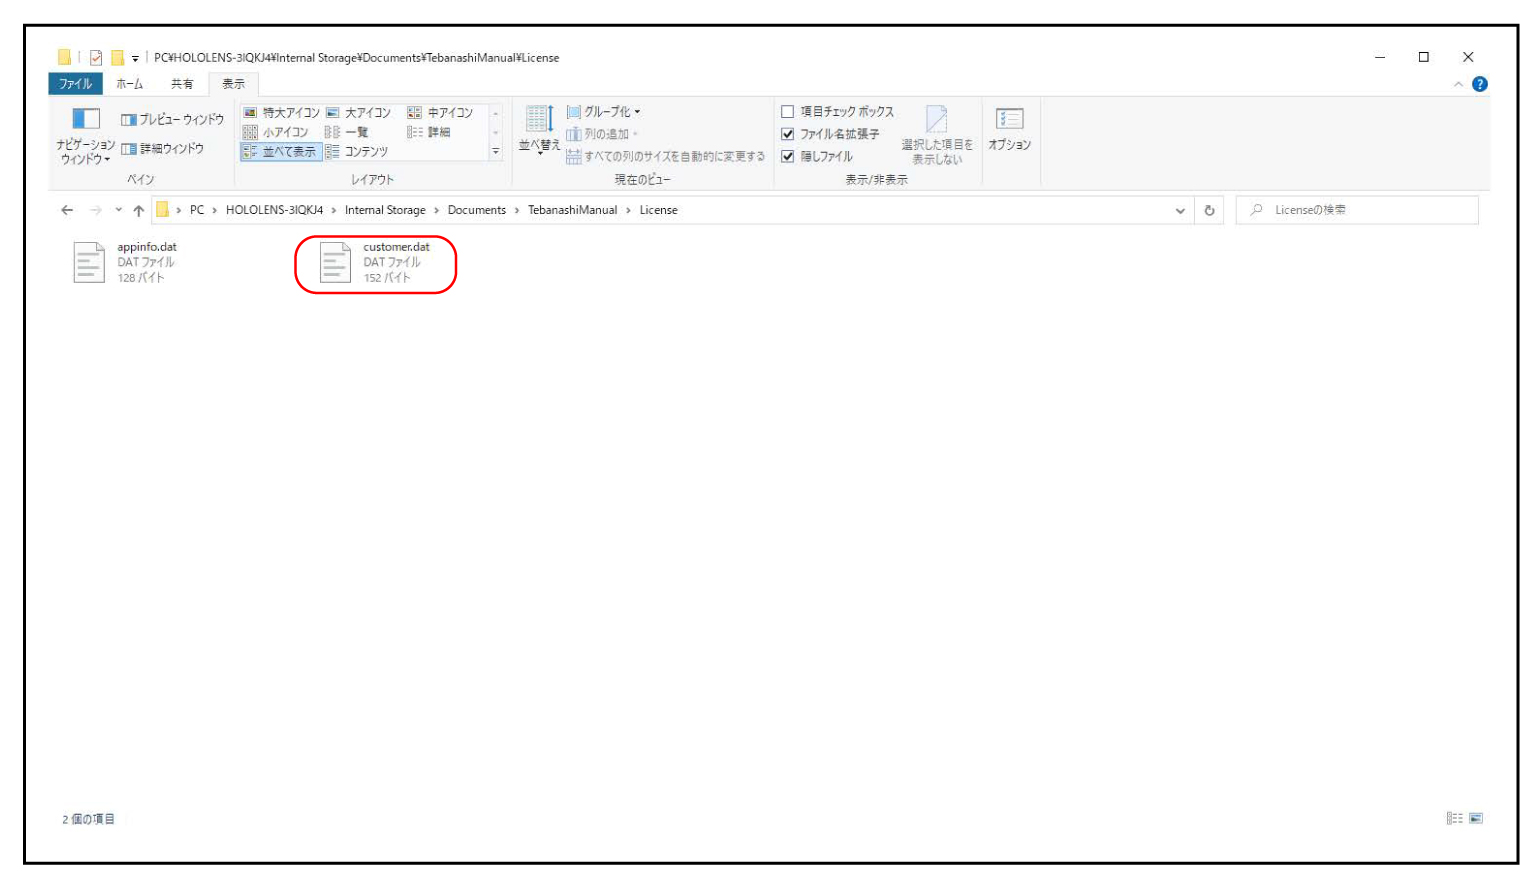Viewport: 1539px width, 890px height.
Task: Go up one folder with the up arrow
Action: click(138, 210)
